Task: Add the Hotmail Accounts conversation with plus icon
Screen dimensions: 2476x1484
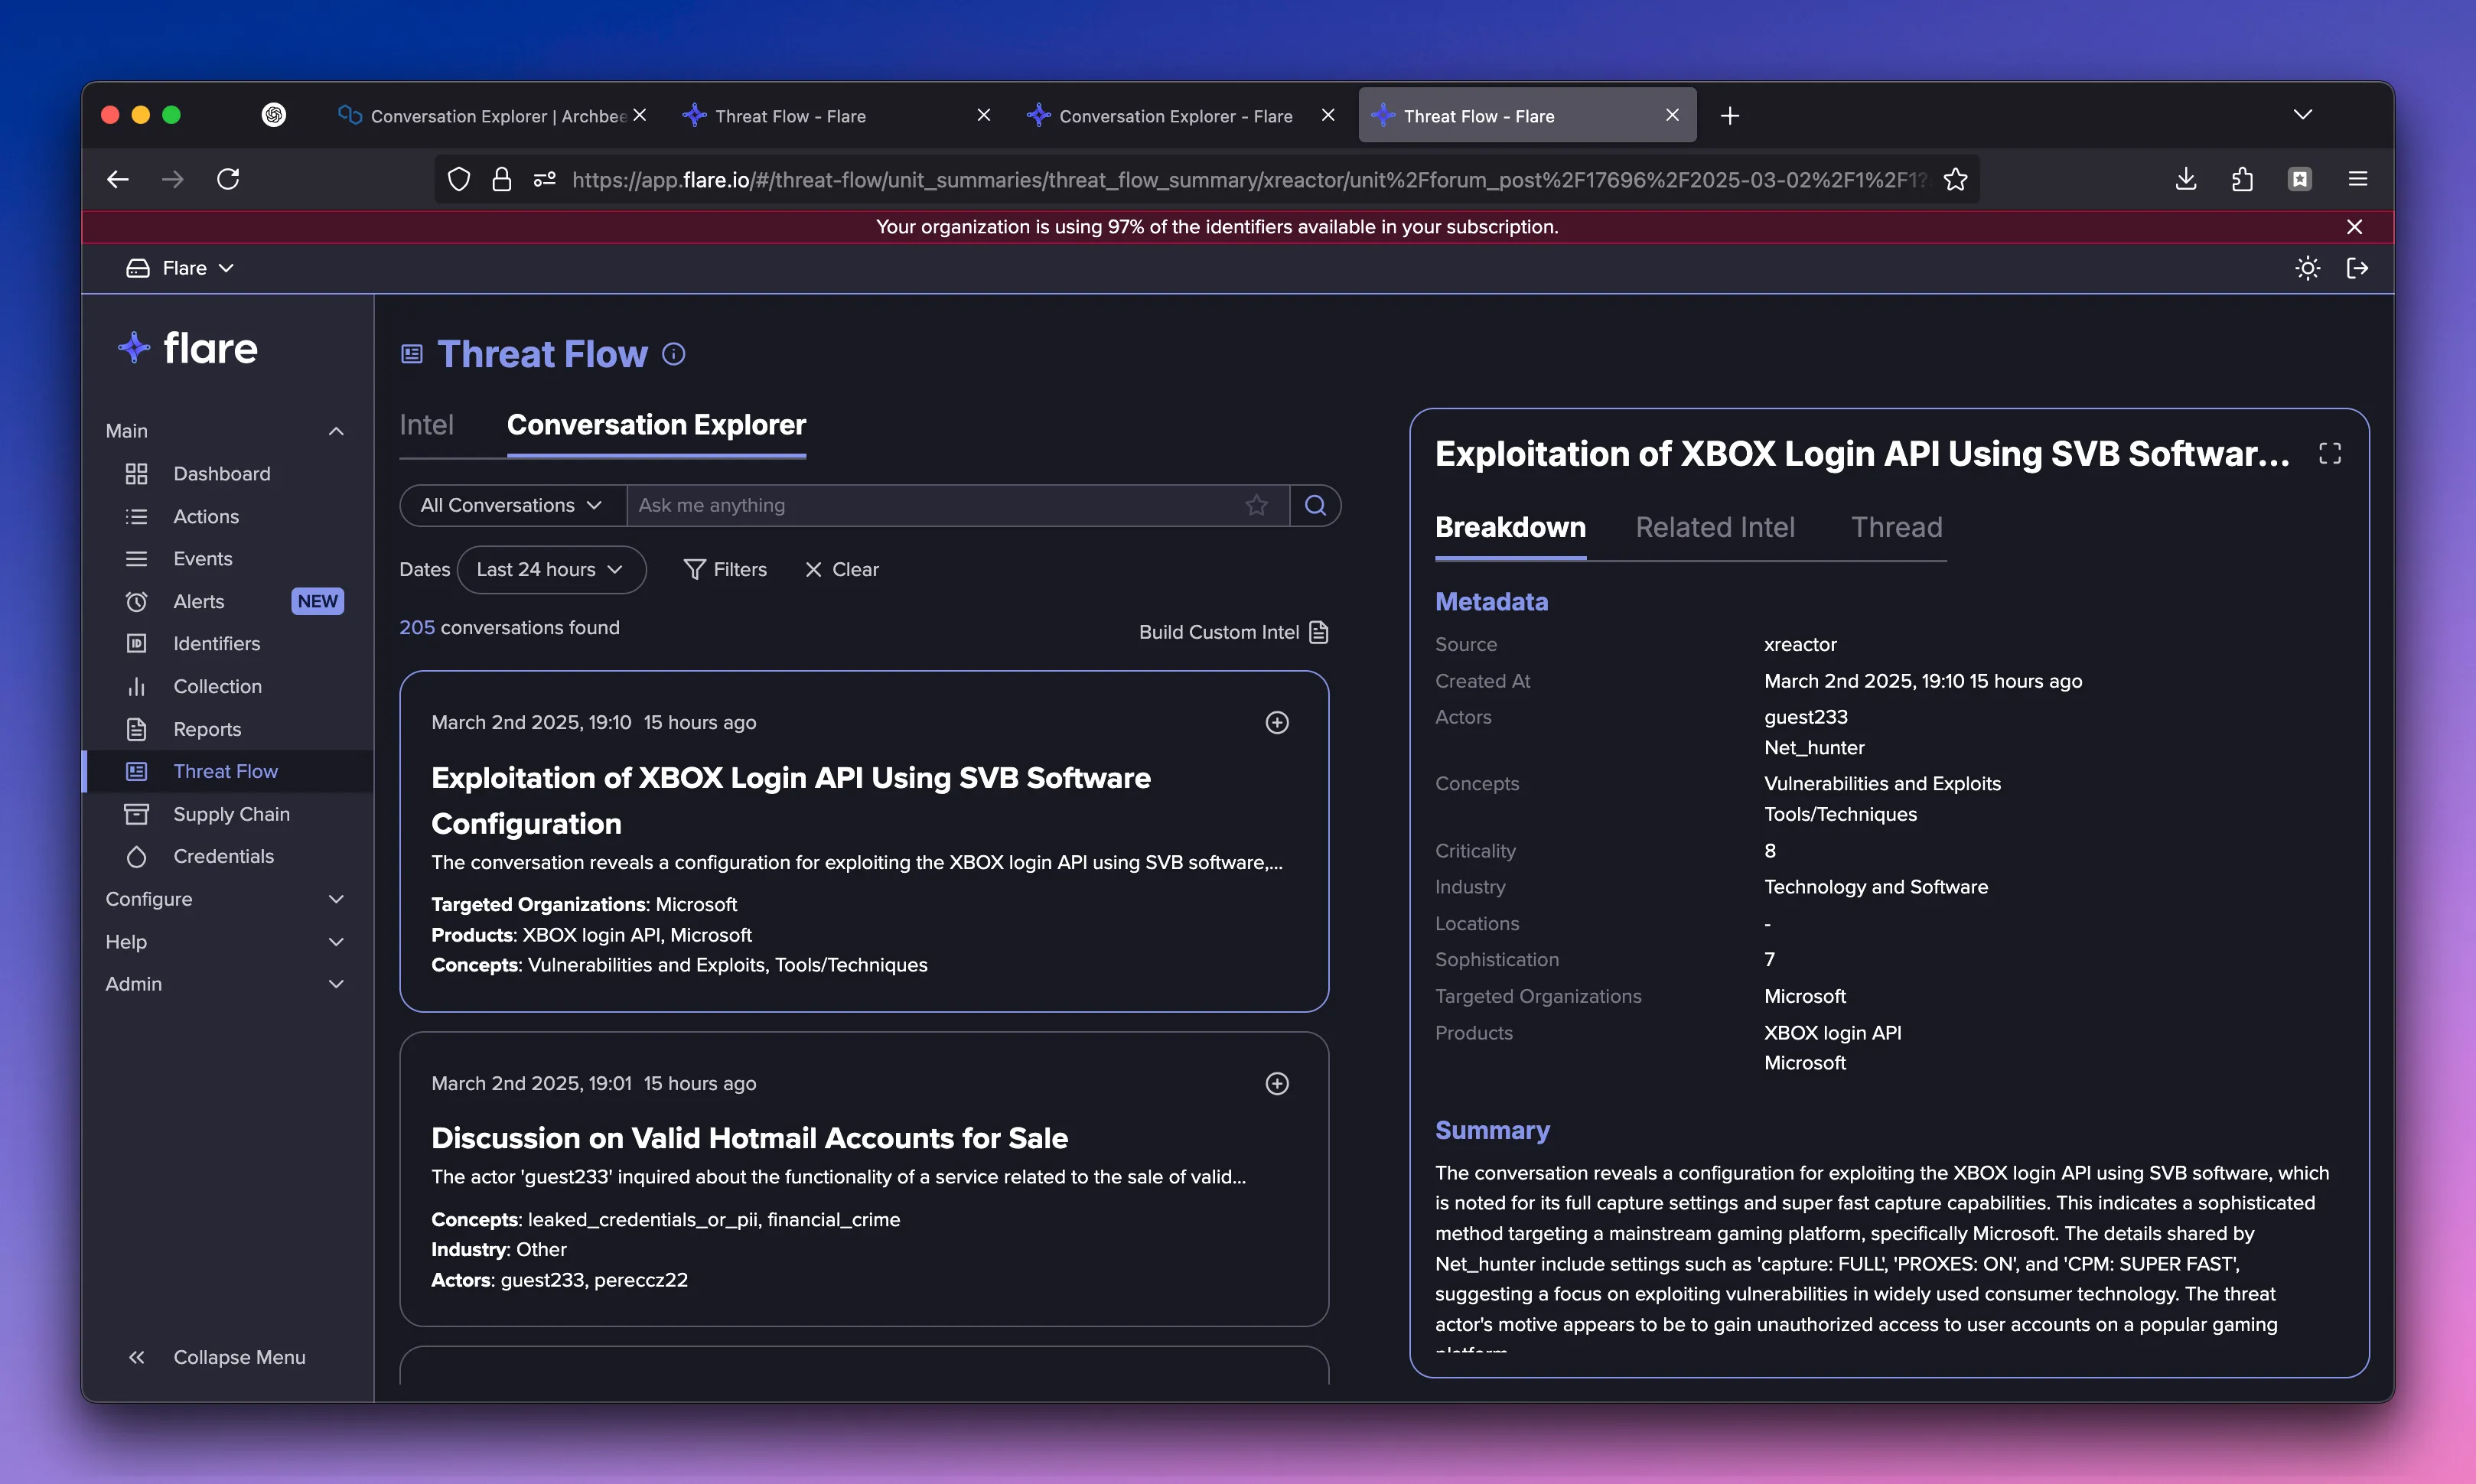Action: point(1277,1083)
